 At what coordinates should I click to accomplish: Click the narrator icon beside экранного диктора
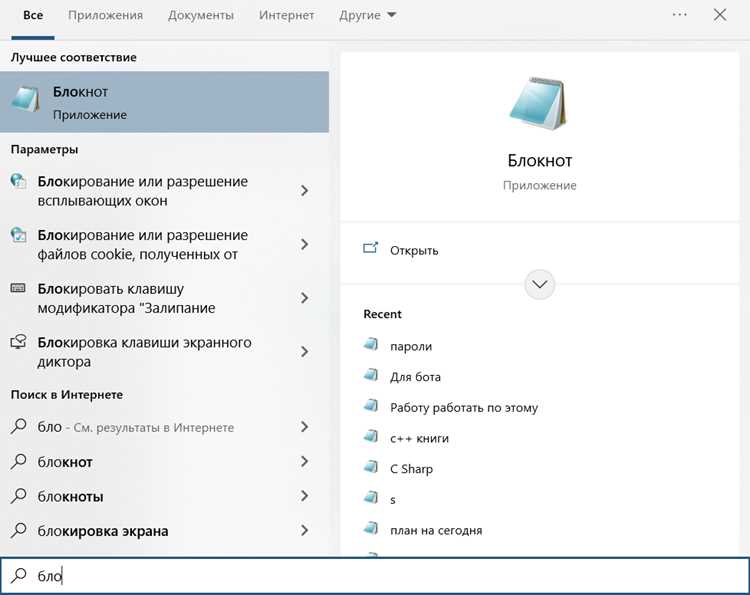coord(18,342)
